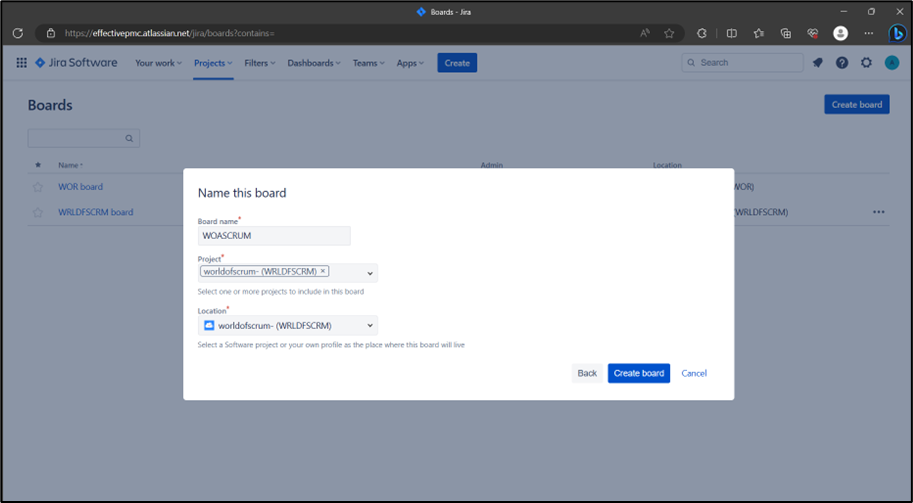Star the WRLDFSCRM board
The width and height of the screenshot is (913, 503).
click(38, 212)
